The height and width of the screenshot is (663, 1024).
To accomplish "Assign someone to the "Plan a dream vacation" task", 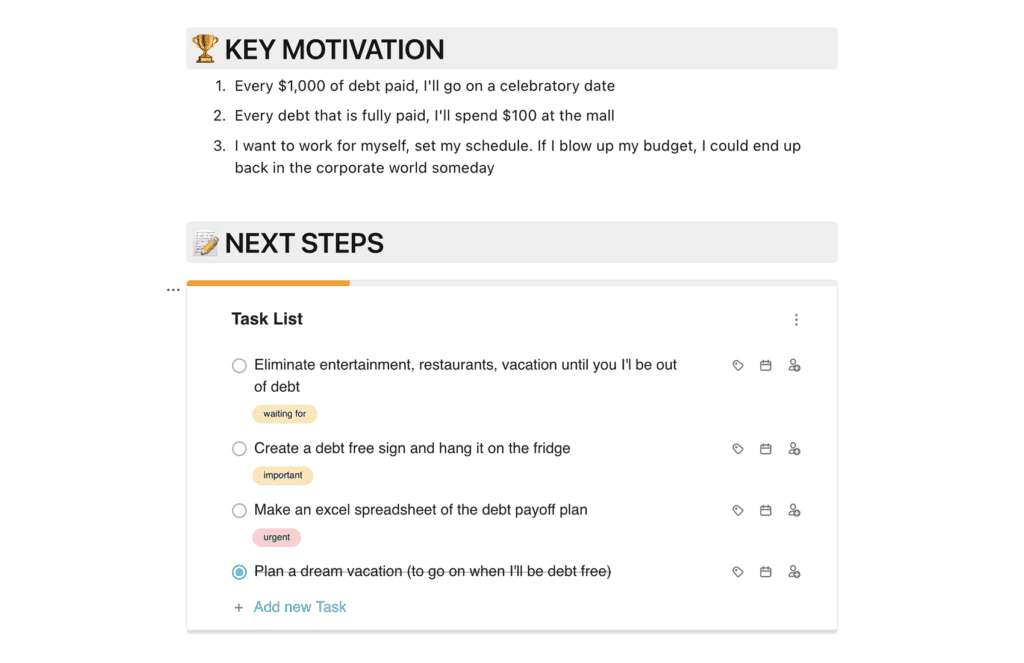I will click(x=795, y=571).
